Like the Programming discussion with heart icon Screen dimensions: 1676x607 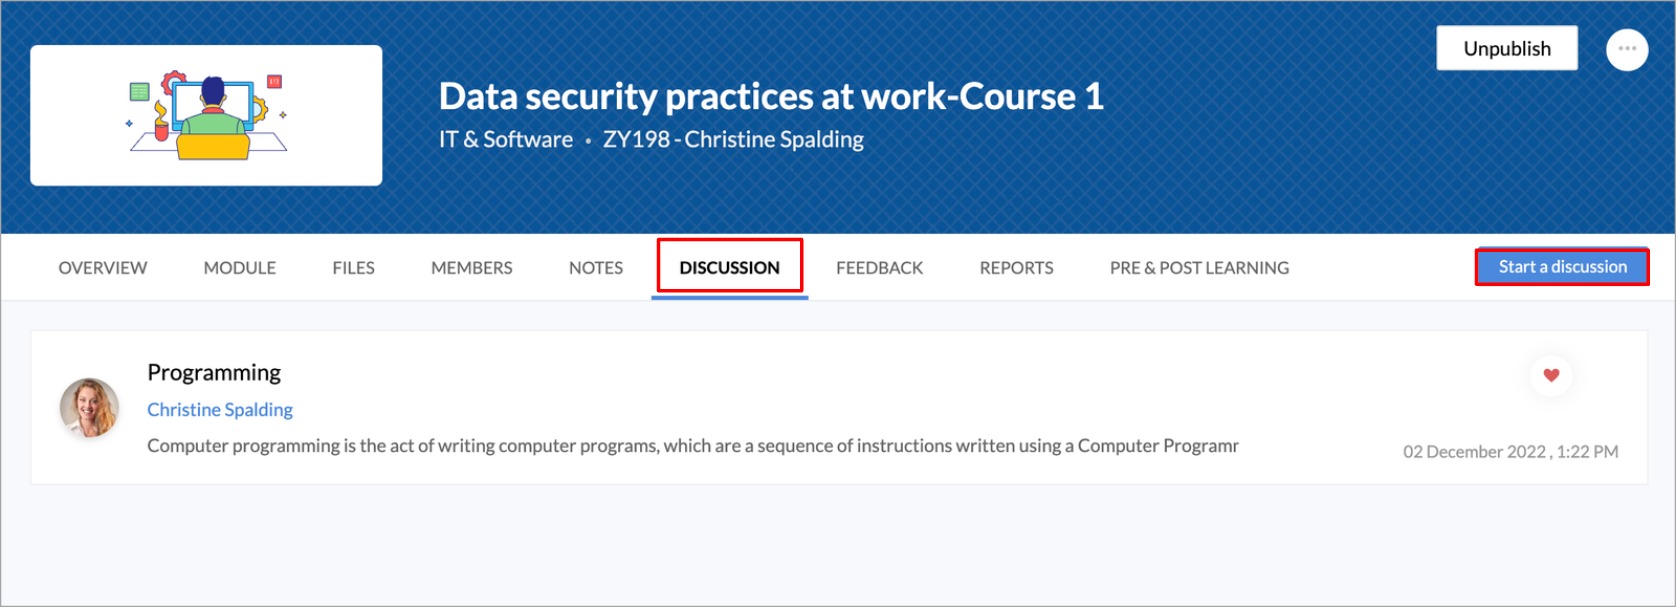click(1551, 375)
